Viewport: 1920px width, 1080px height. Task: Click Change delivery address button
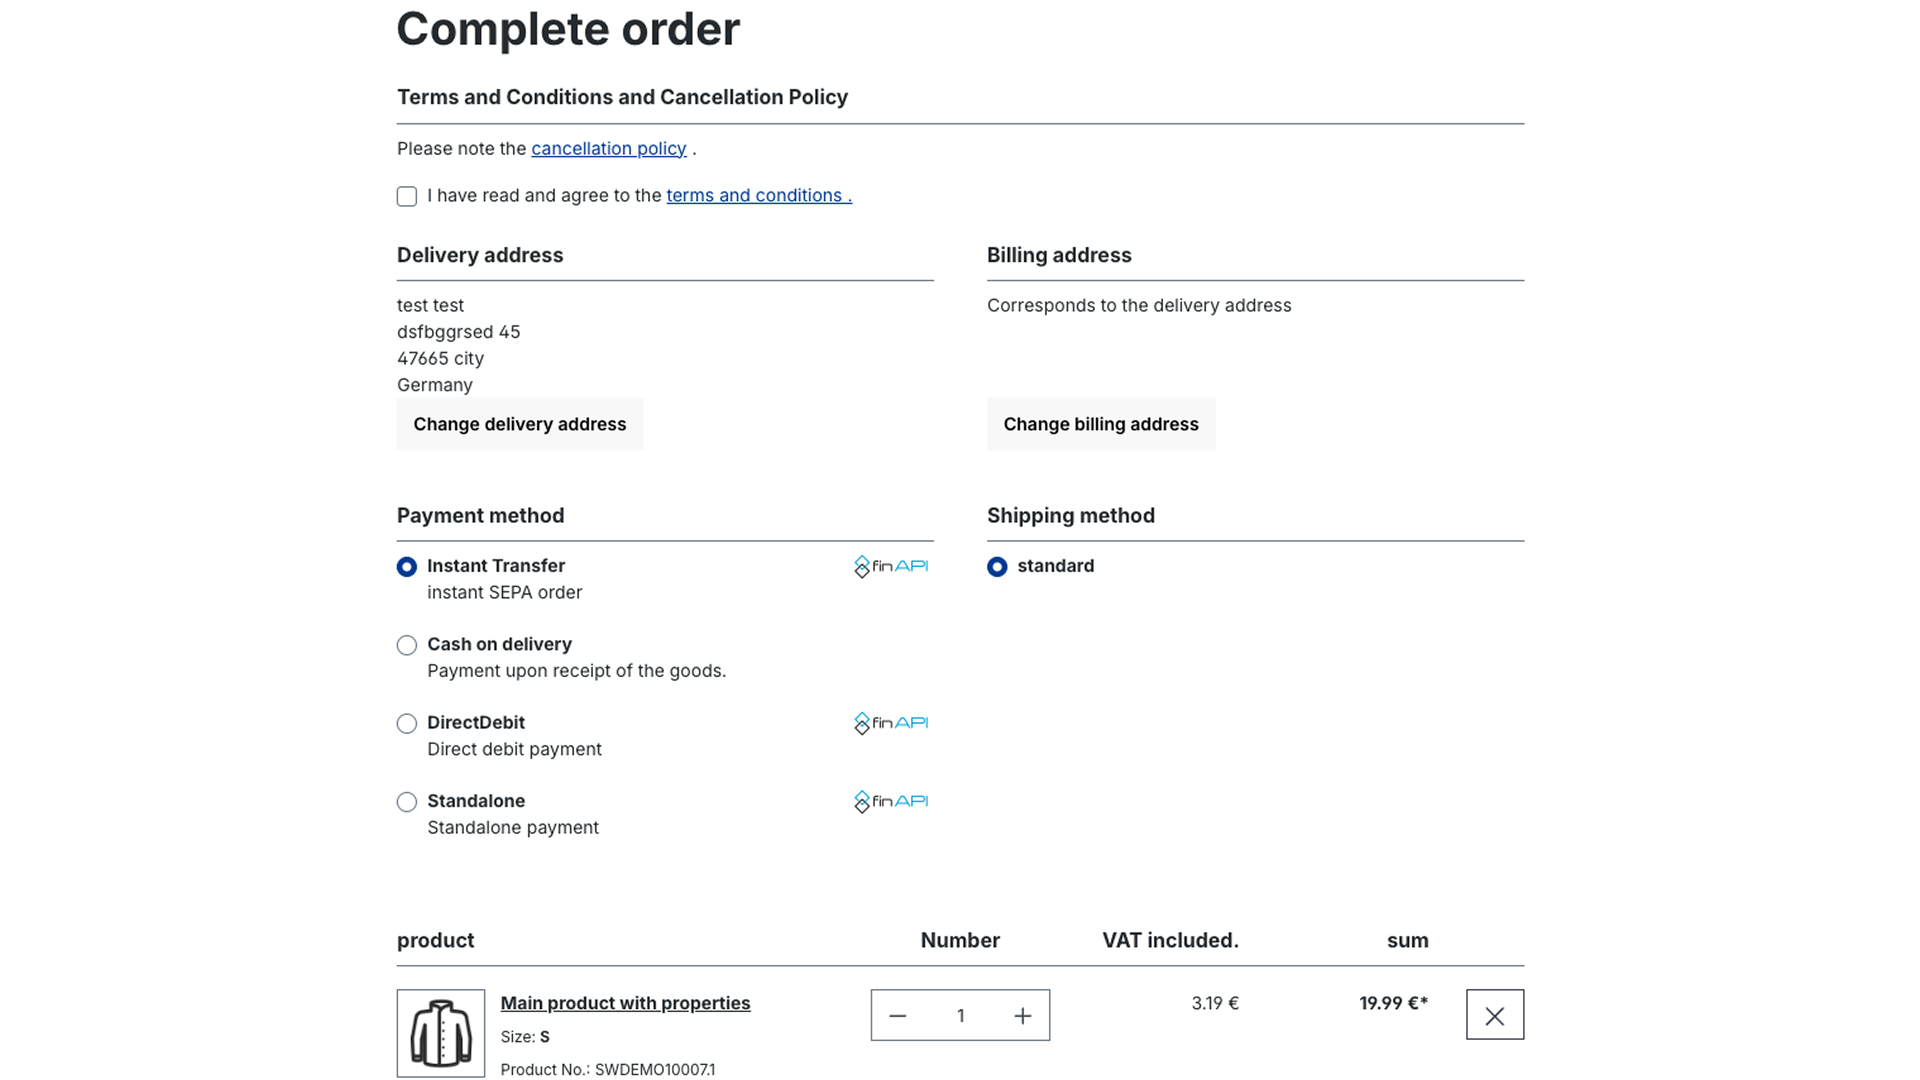pos(520,424)
